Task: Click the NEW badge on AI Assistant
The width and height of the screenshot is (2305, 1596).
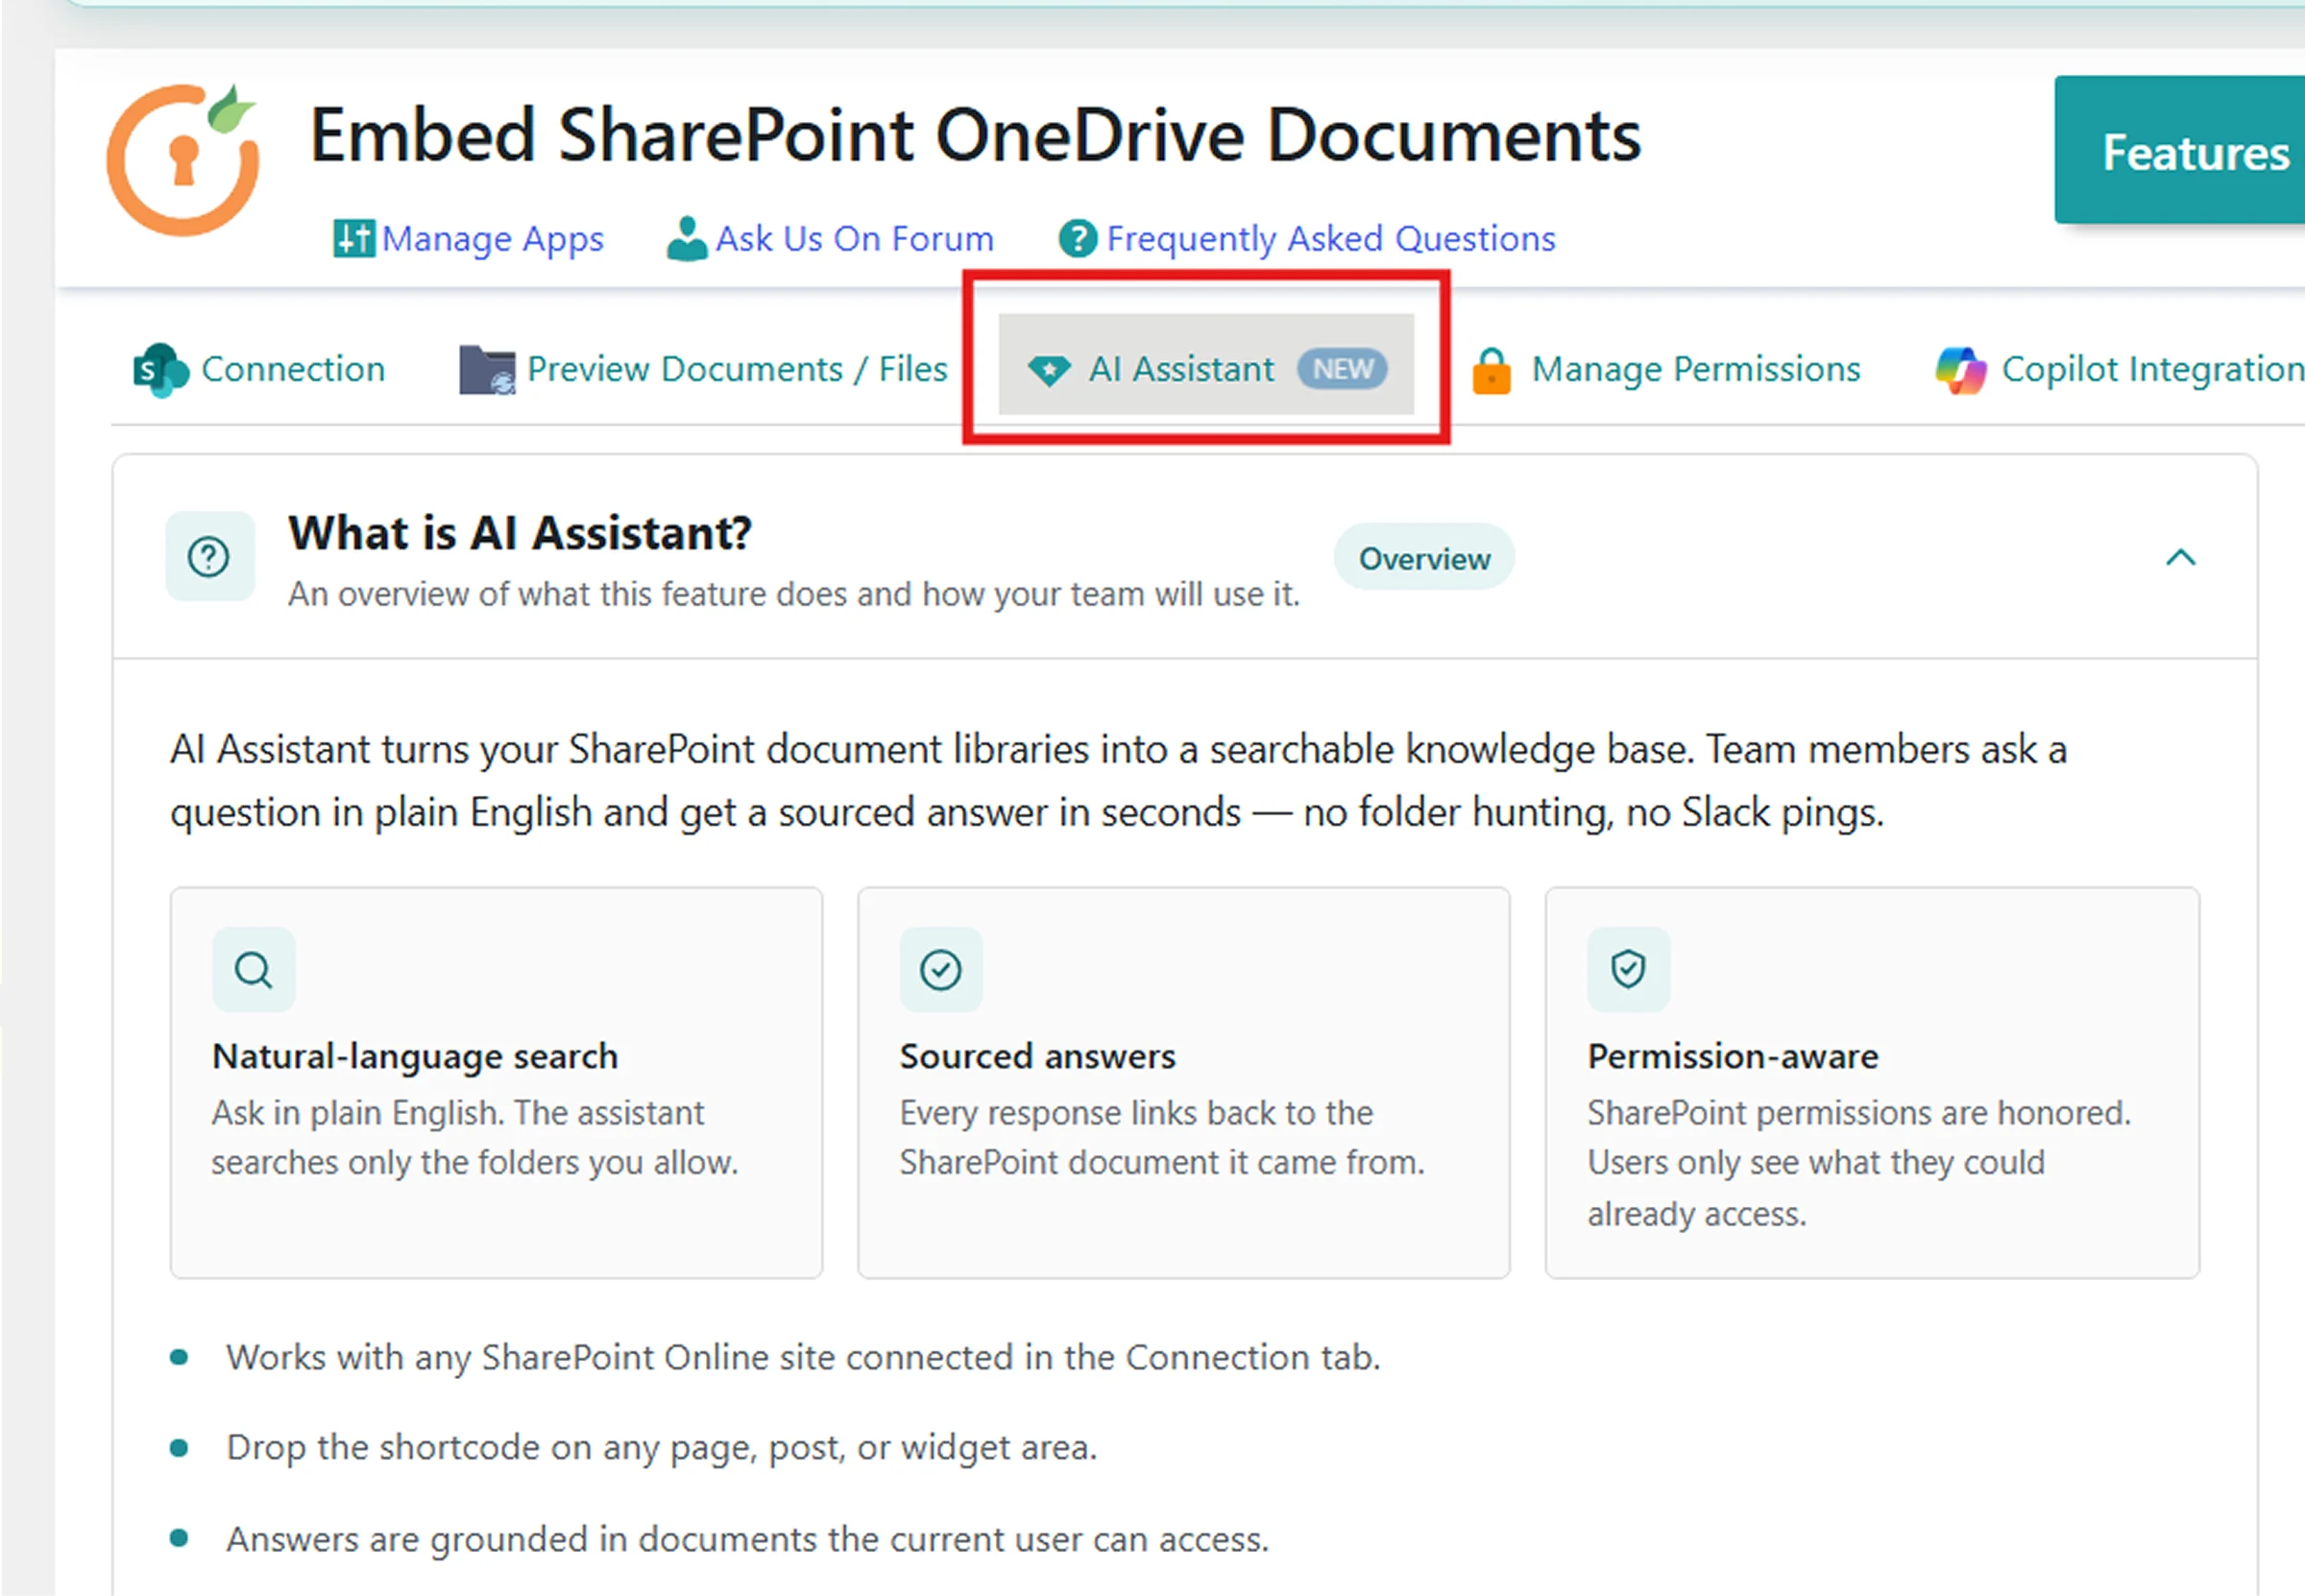Action: coord(1342,369)
